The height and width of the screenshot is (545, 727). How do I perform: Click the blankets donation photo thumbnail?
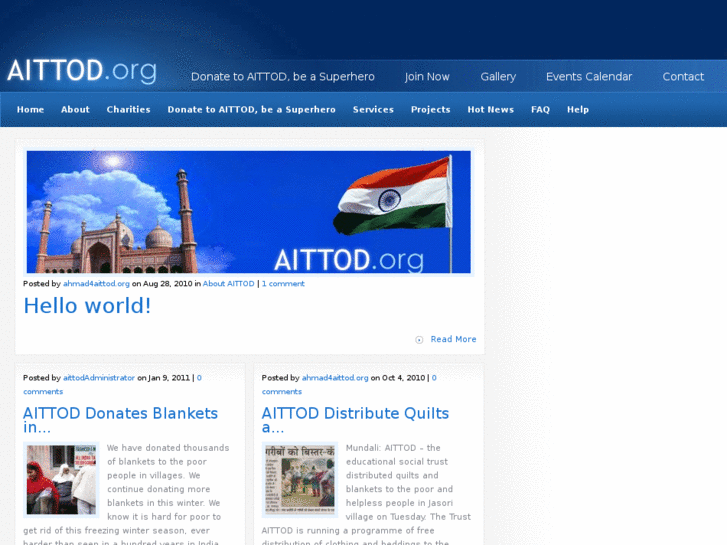click(x=61, y=480)
